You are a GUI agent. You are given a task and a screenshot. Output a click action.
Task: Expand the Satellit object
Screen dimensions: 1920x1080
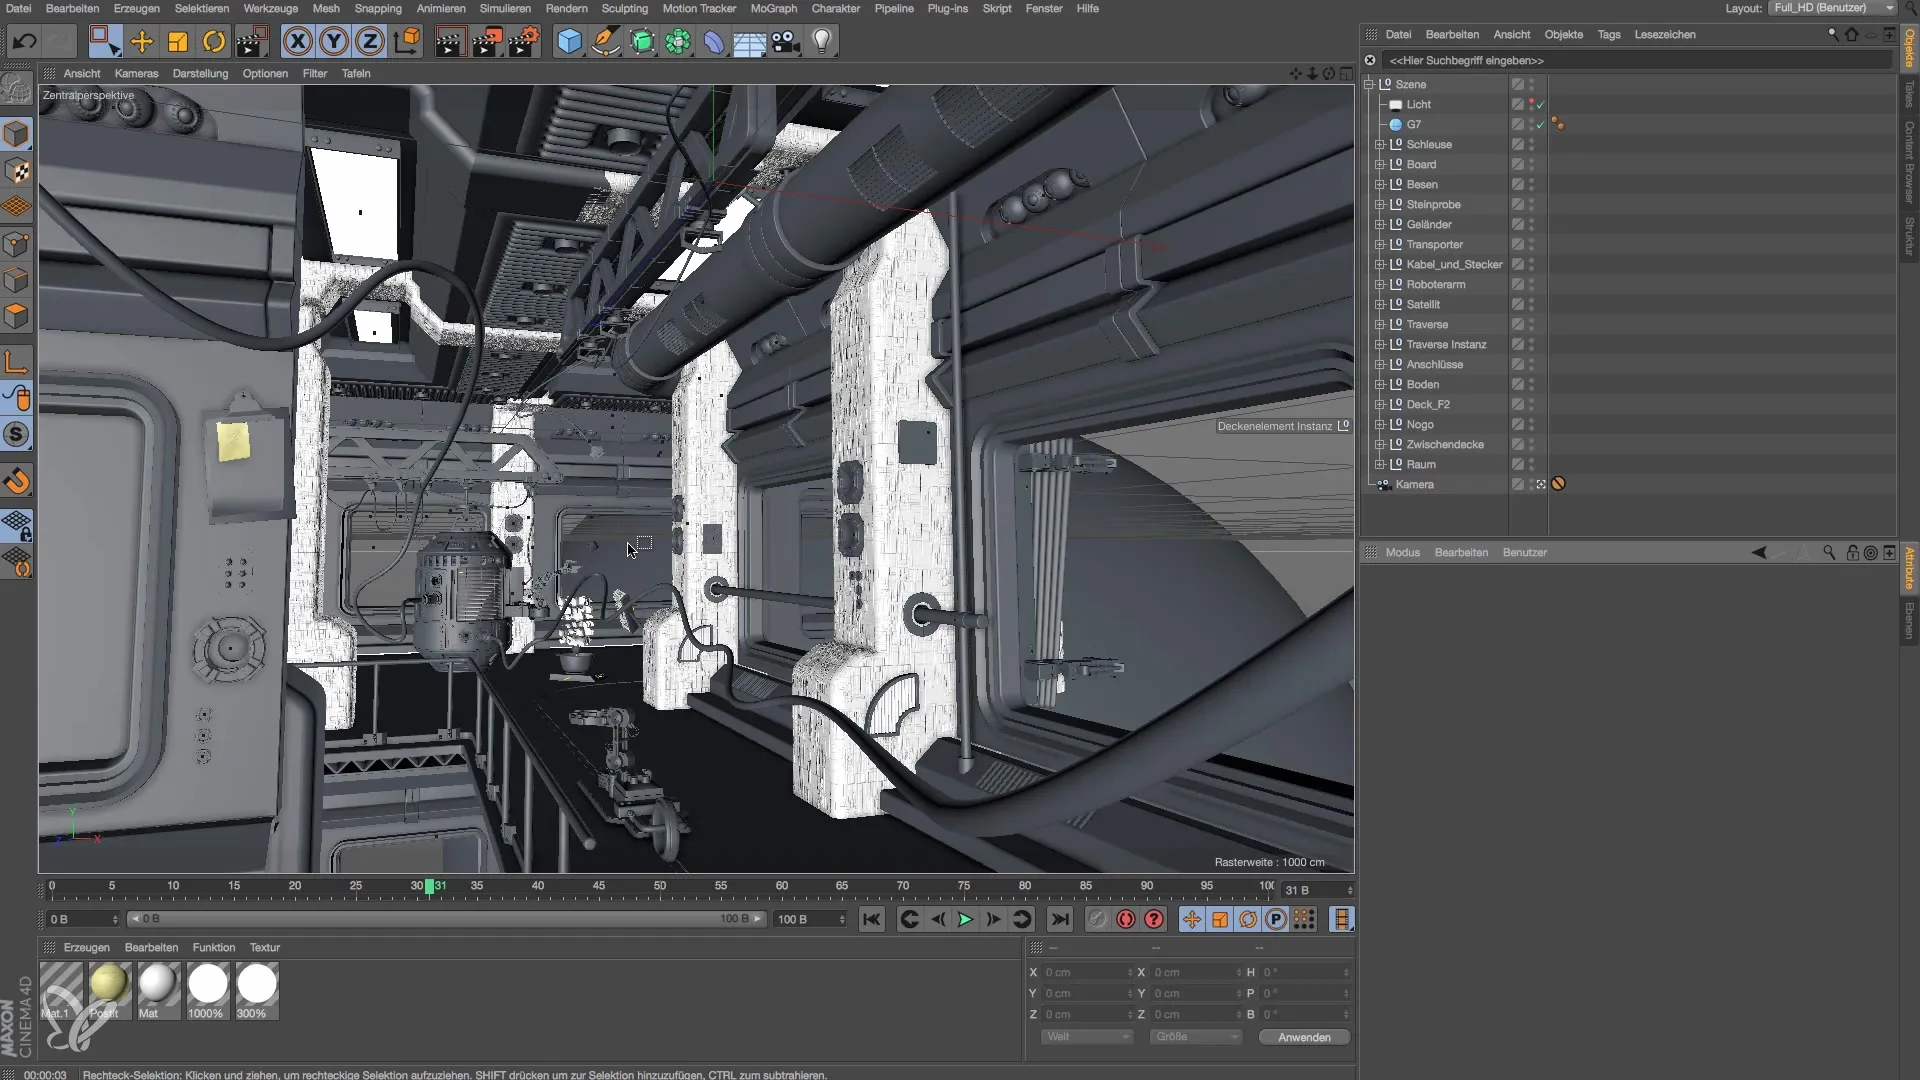point(1380,304)
